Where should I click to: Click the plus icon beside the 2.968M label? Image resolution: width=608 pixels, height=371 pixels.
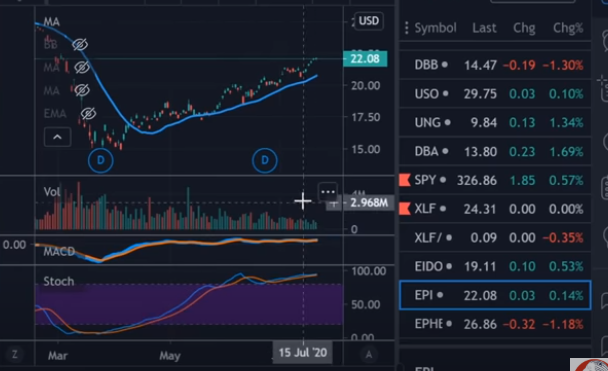coord(334,203)
